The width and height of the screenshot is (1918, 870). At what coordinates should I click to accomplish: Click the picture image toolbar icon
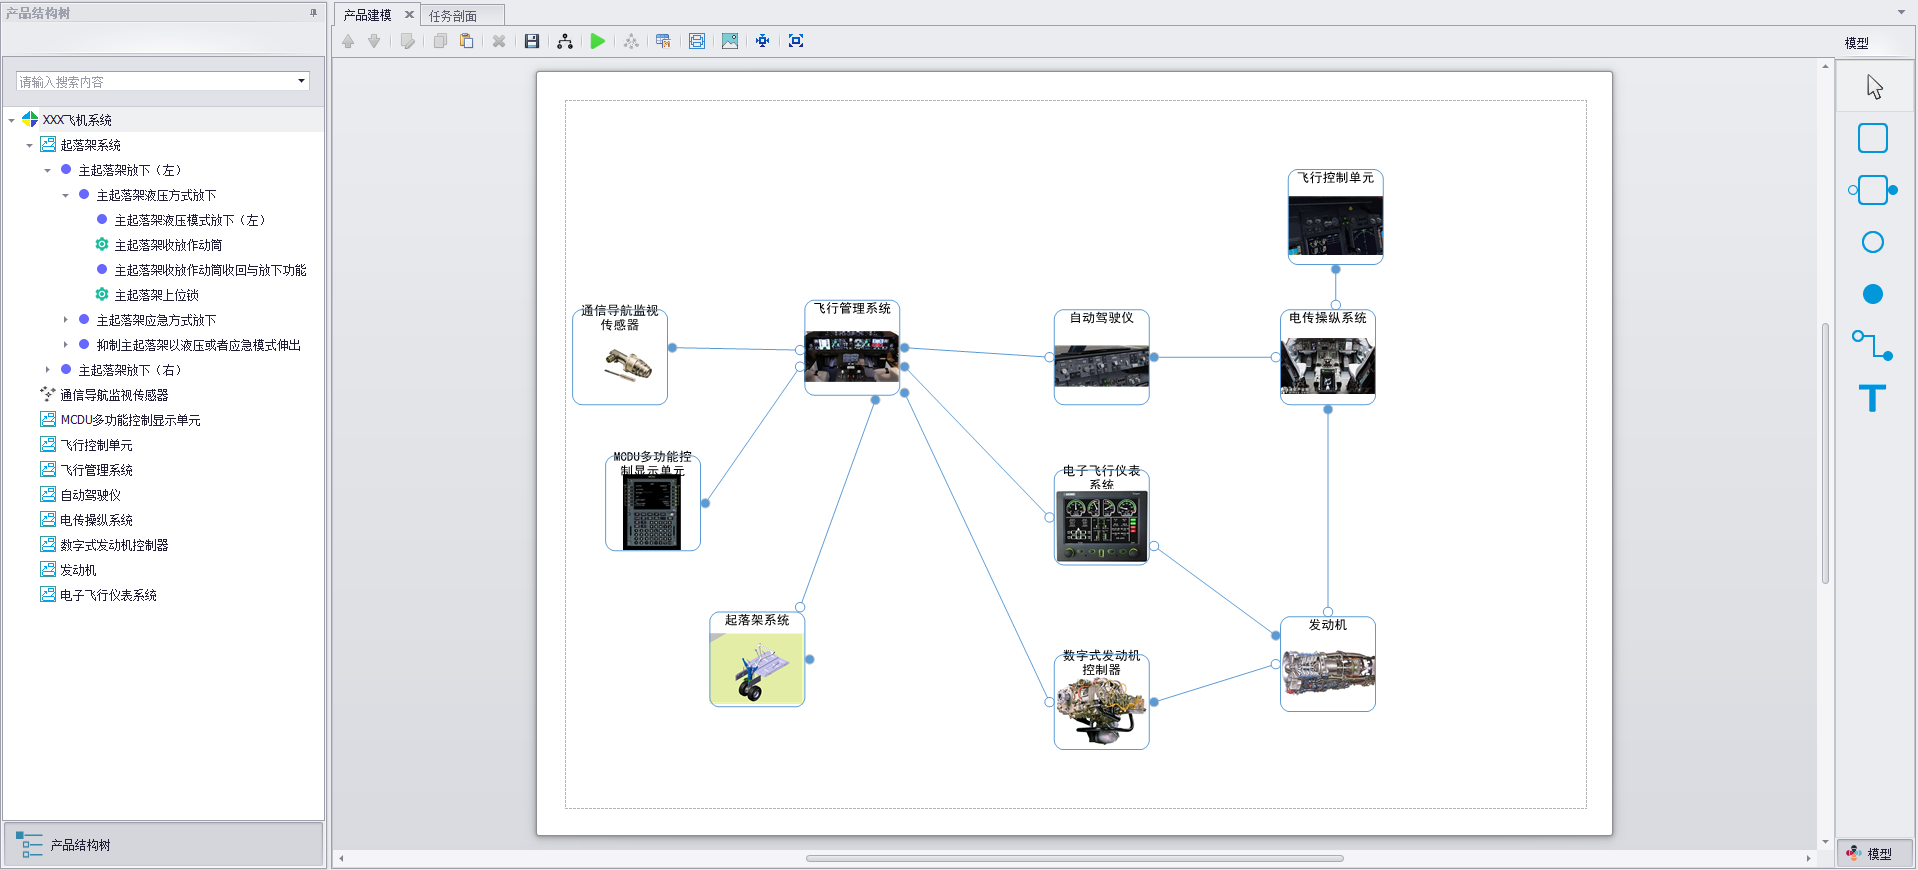[730, 41]
